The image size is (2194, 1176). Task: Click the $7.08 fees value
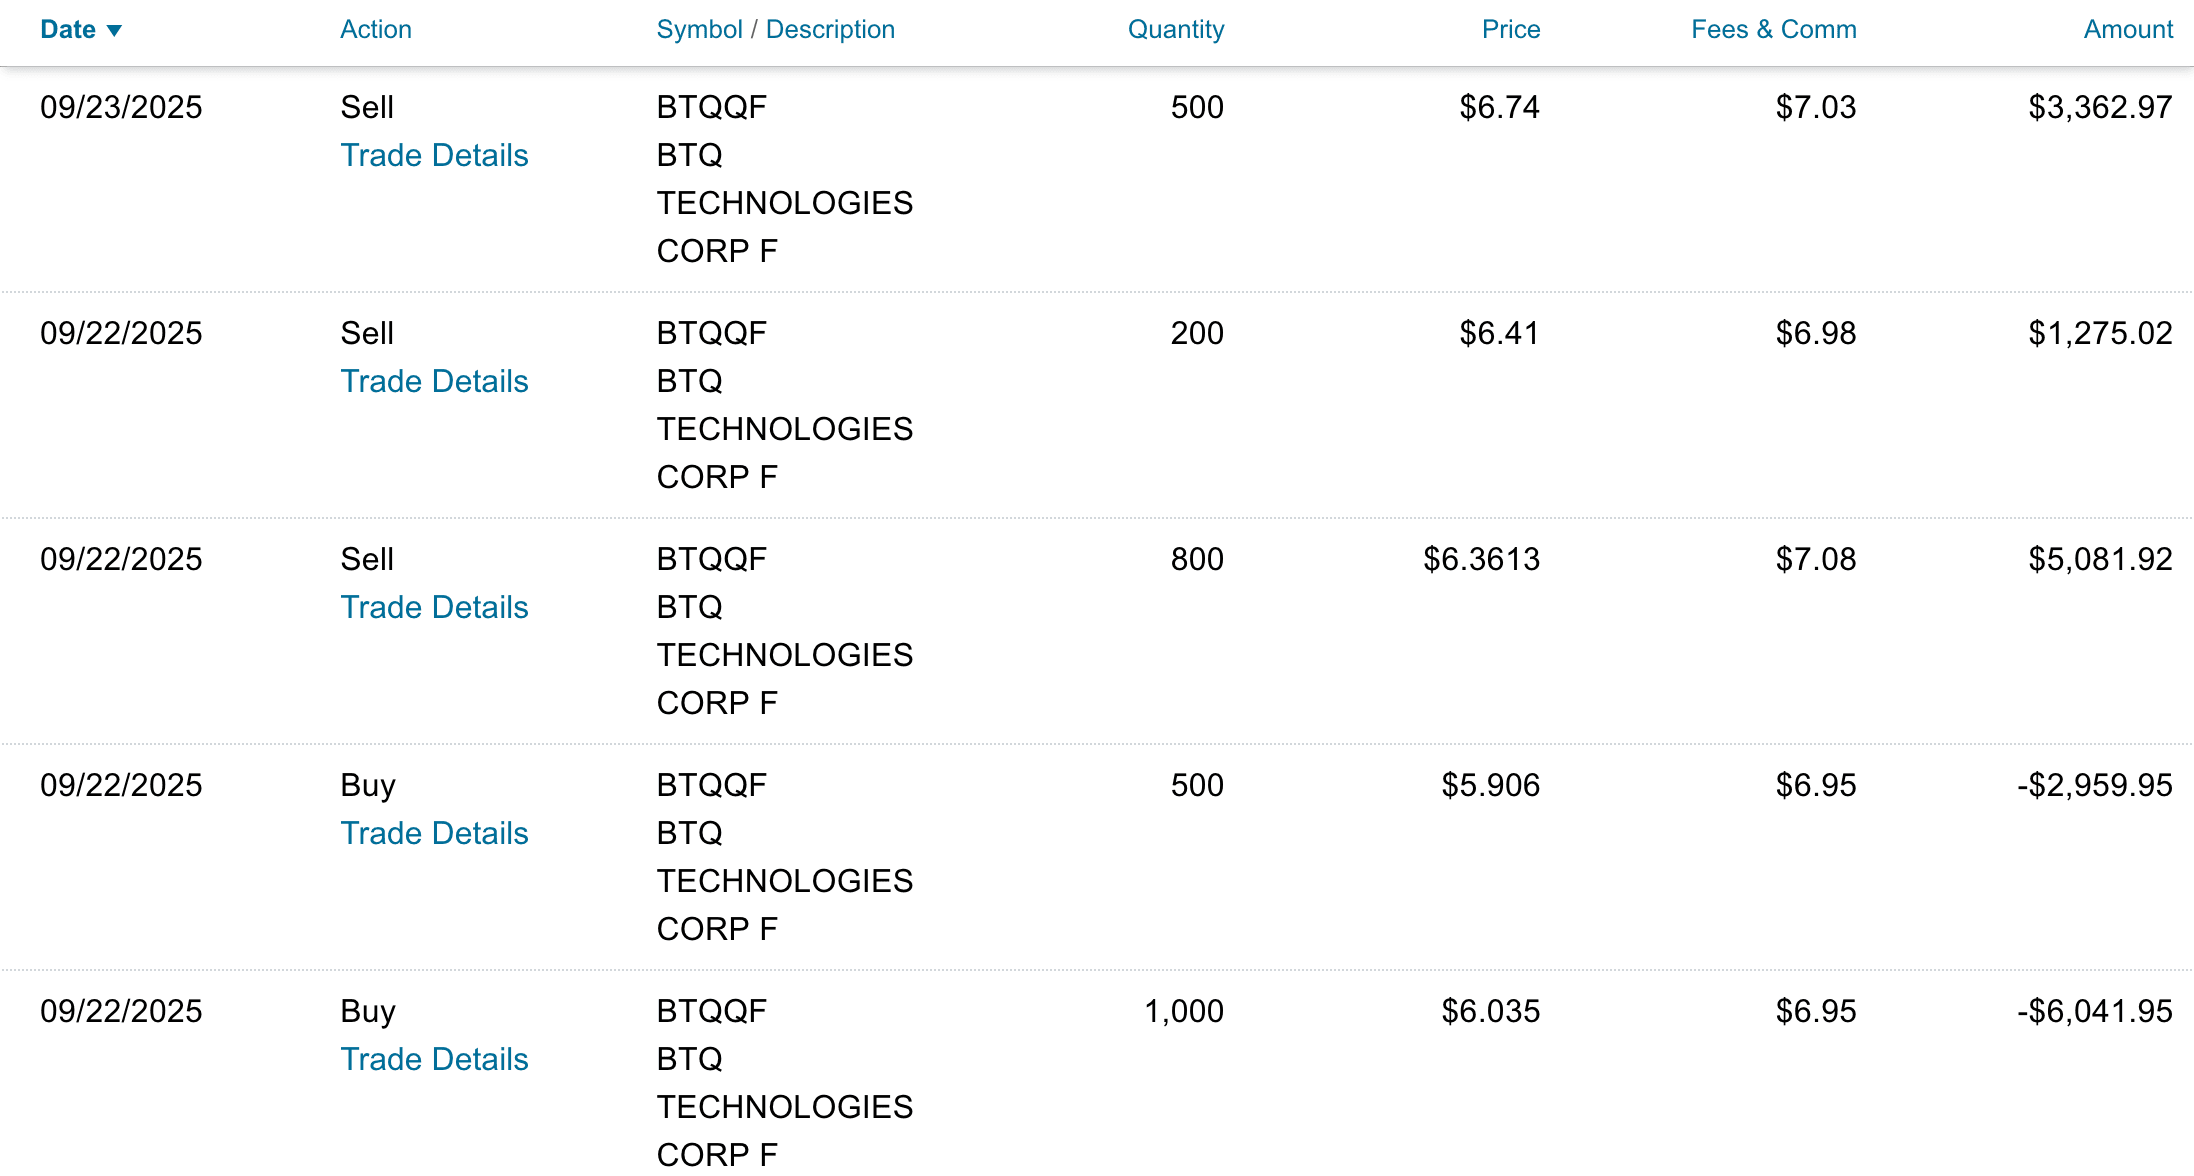(x=1815, y=559)
